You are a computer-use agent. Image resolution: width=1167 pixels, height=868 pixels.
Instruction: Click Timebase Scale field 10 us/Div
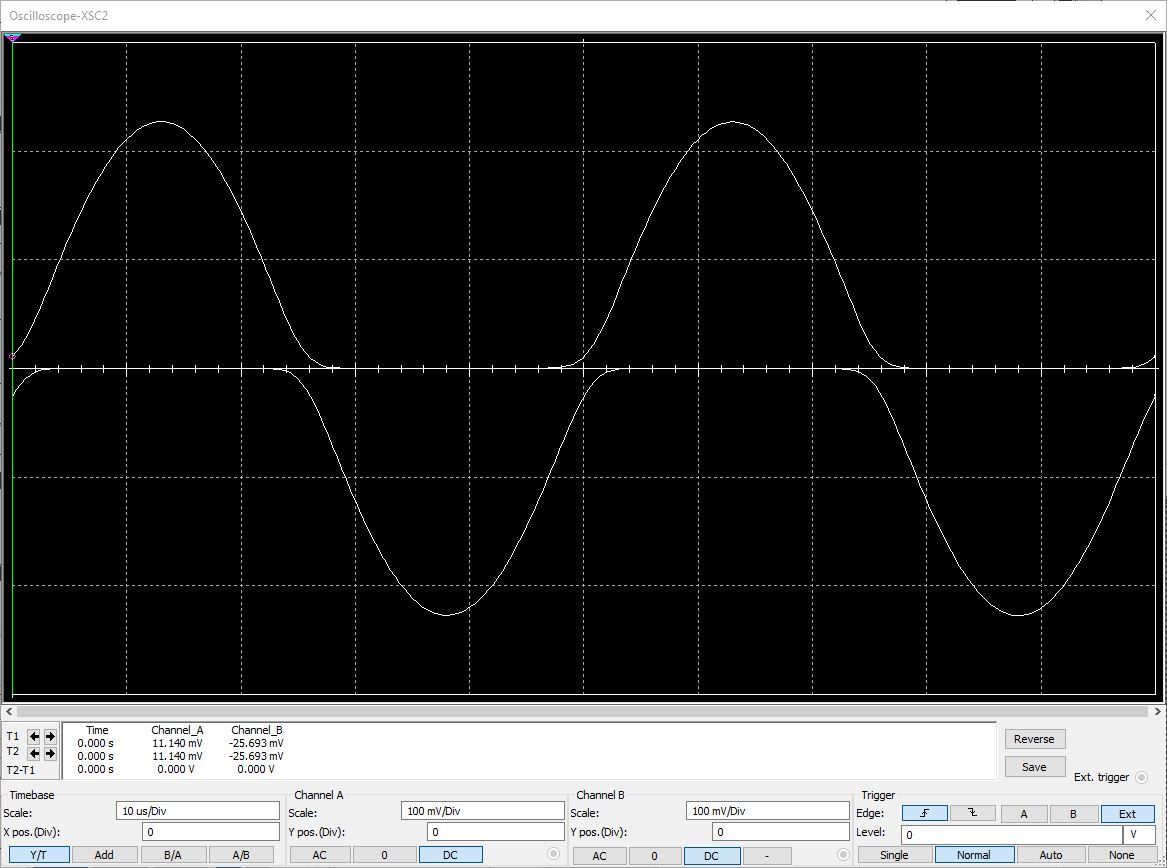[x=198, y=811]
